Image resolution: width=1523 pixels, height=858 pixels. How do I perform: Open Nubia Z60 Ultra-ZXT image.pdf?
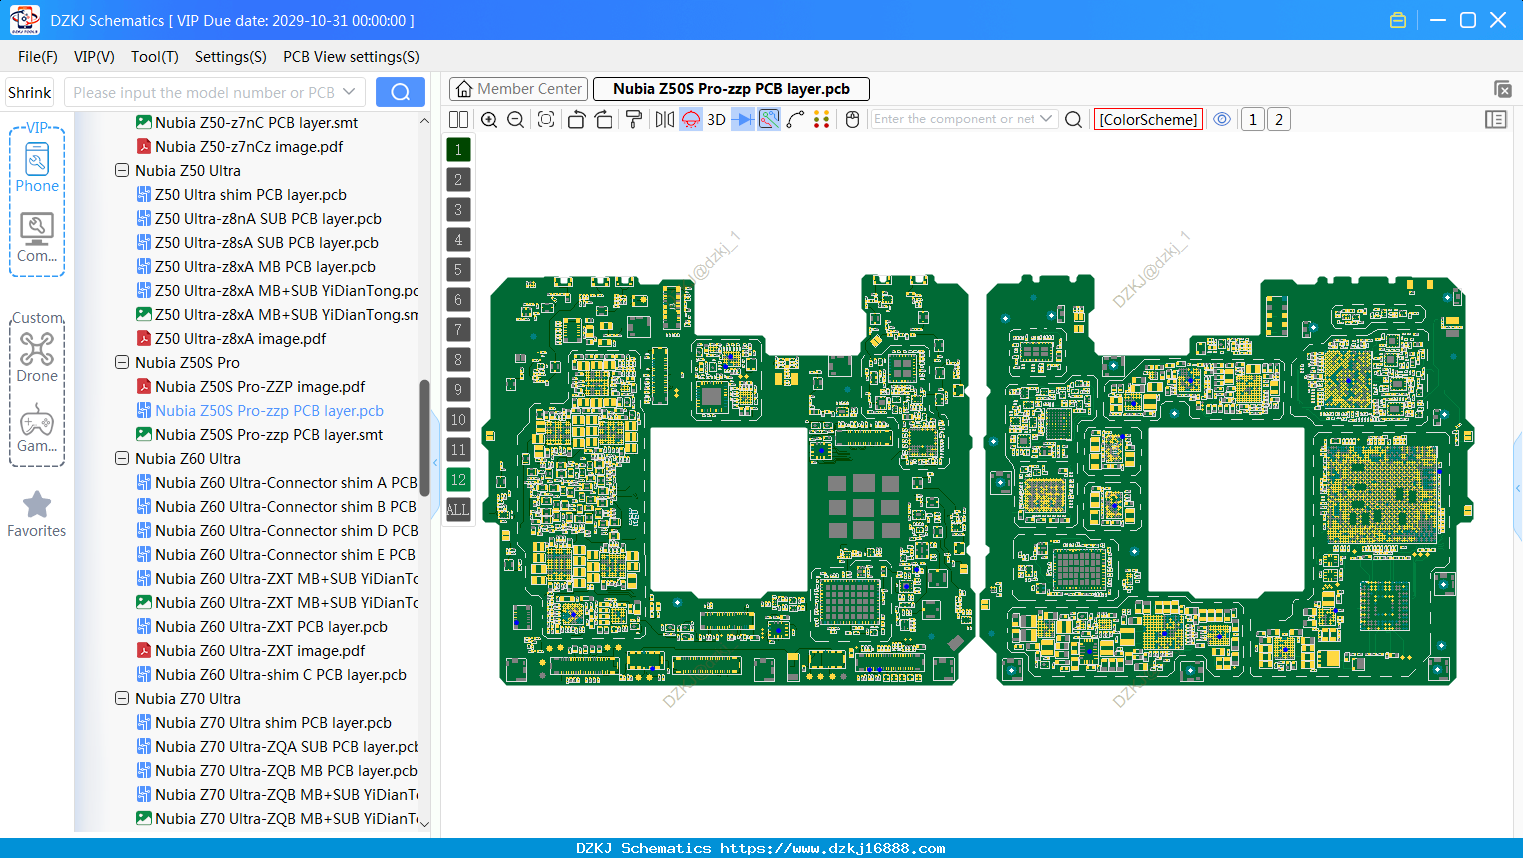[260, 651]
